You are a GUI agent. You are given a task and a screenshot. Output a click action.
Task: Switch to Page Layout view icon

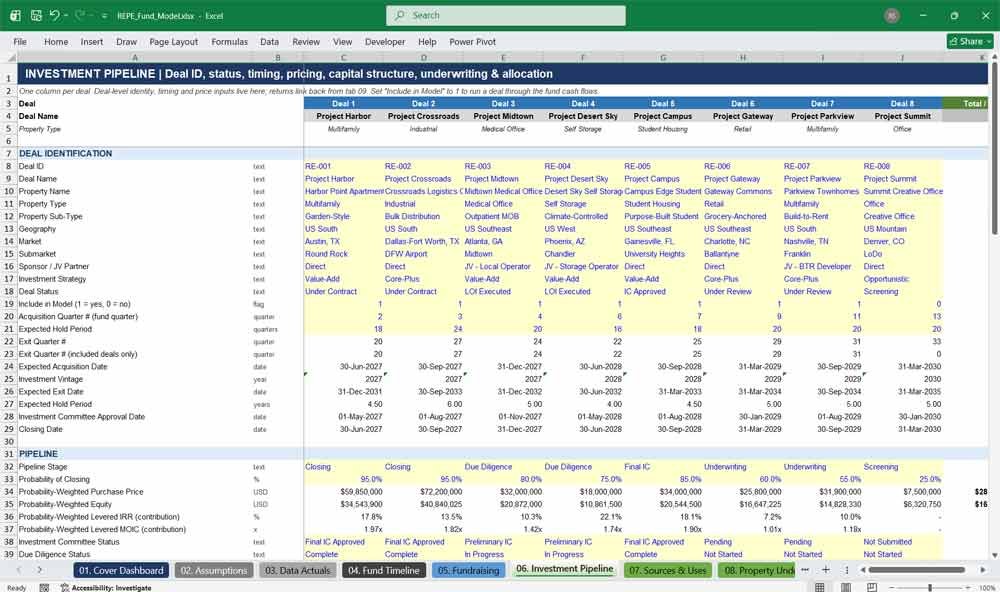845,587
